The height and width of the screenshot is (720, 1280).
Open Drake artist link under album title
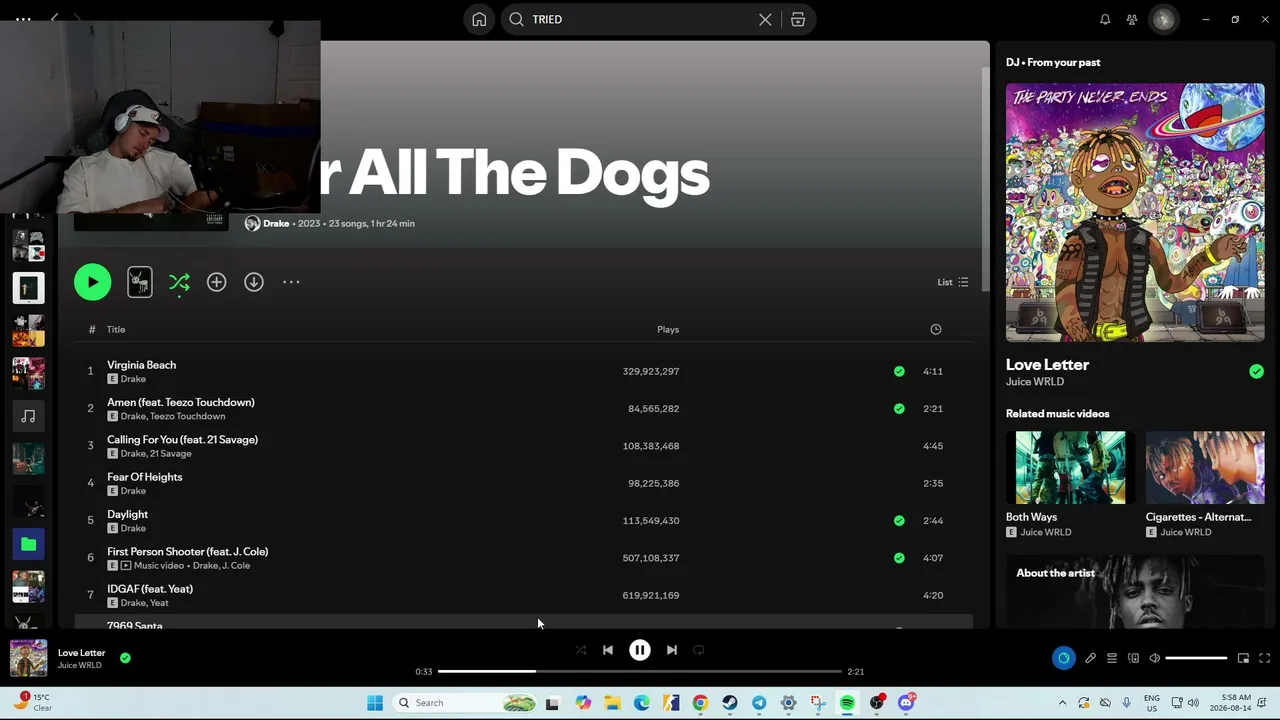point(276,223)
